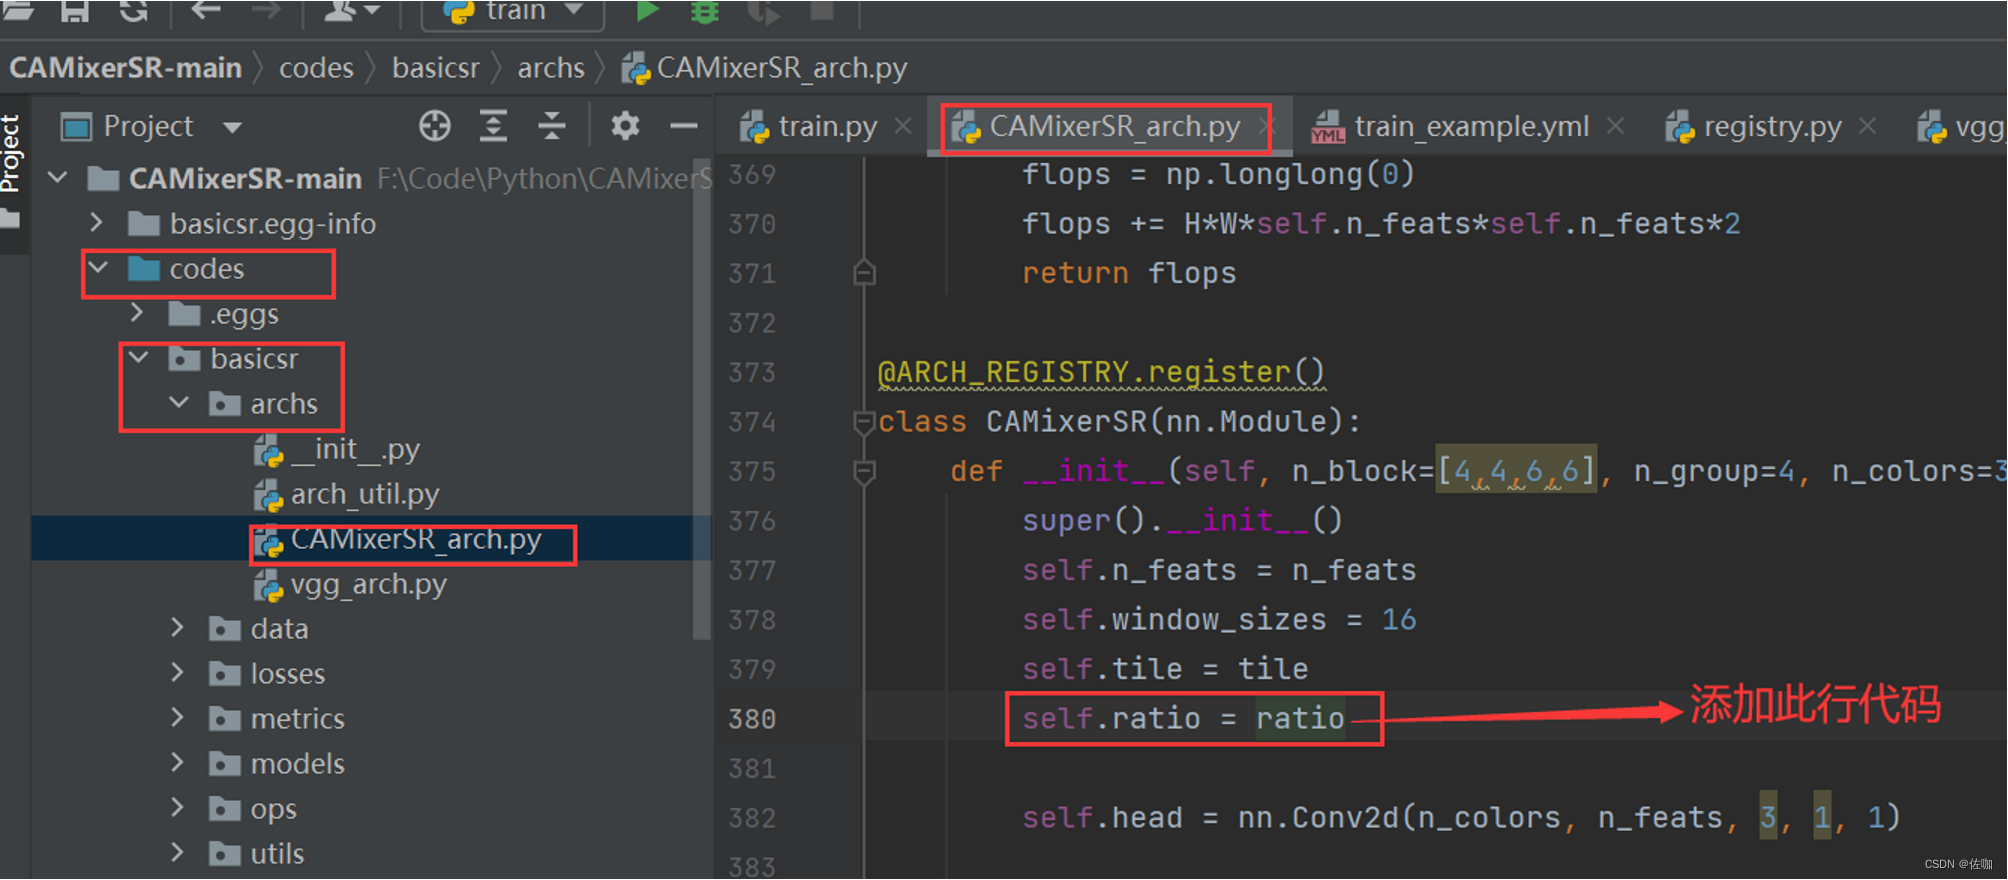Click on 'self.ratio = ratio' code line
Screen dimensions: 2008x880
click(x=1183, y=718)
